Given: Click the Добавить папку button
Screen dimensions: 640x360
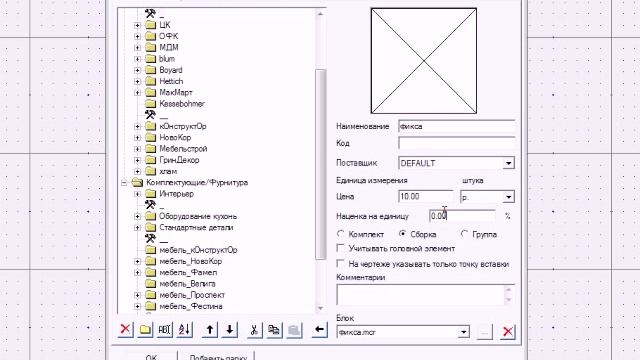Looking at the screenshot, I should point(218,357).
